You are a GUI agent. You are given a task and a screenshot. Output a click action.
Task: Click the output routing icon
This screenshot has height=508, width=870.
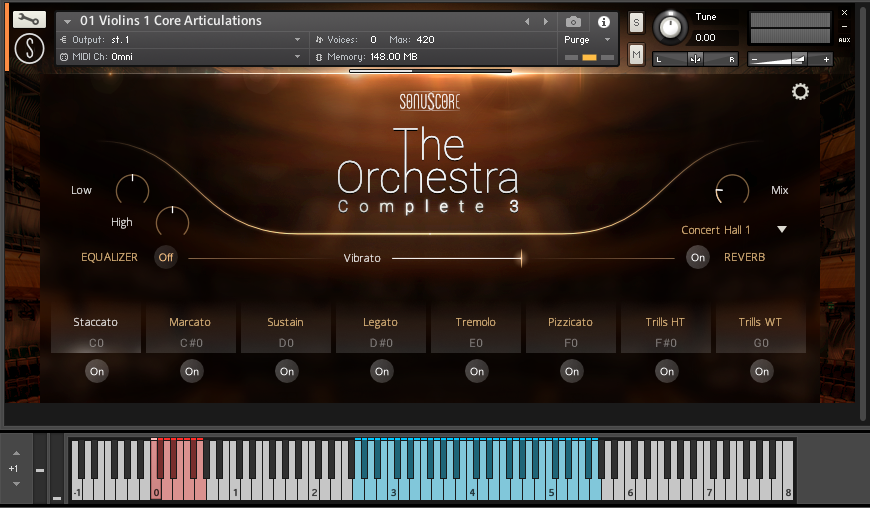coord(63,39)
